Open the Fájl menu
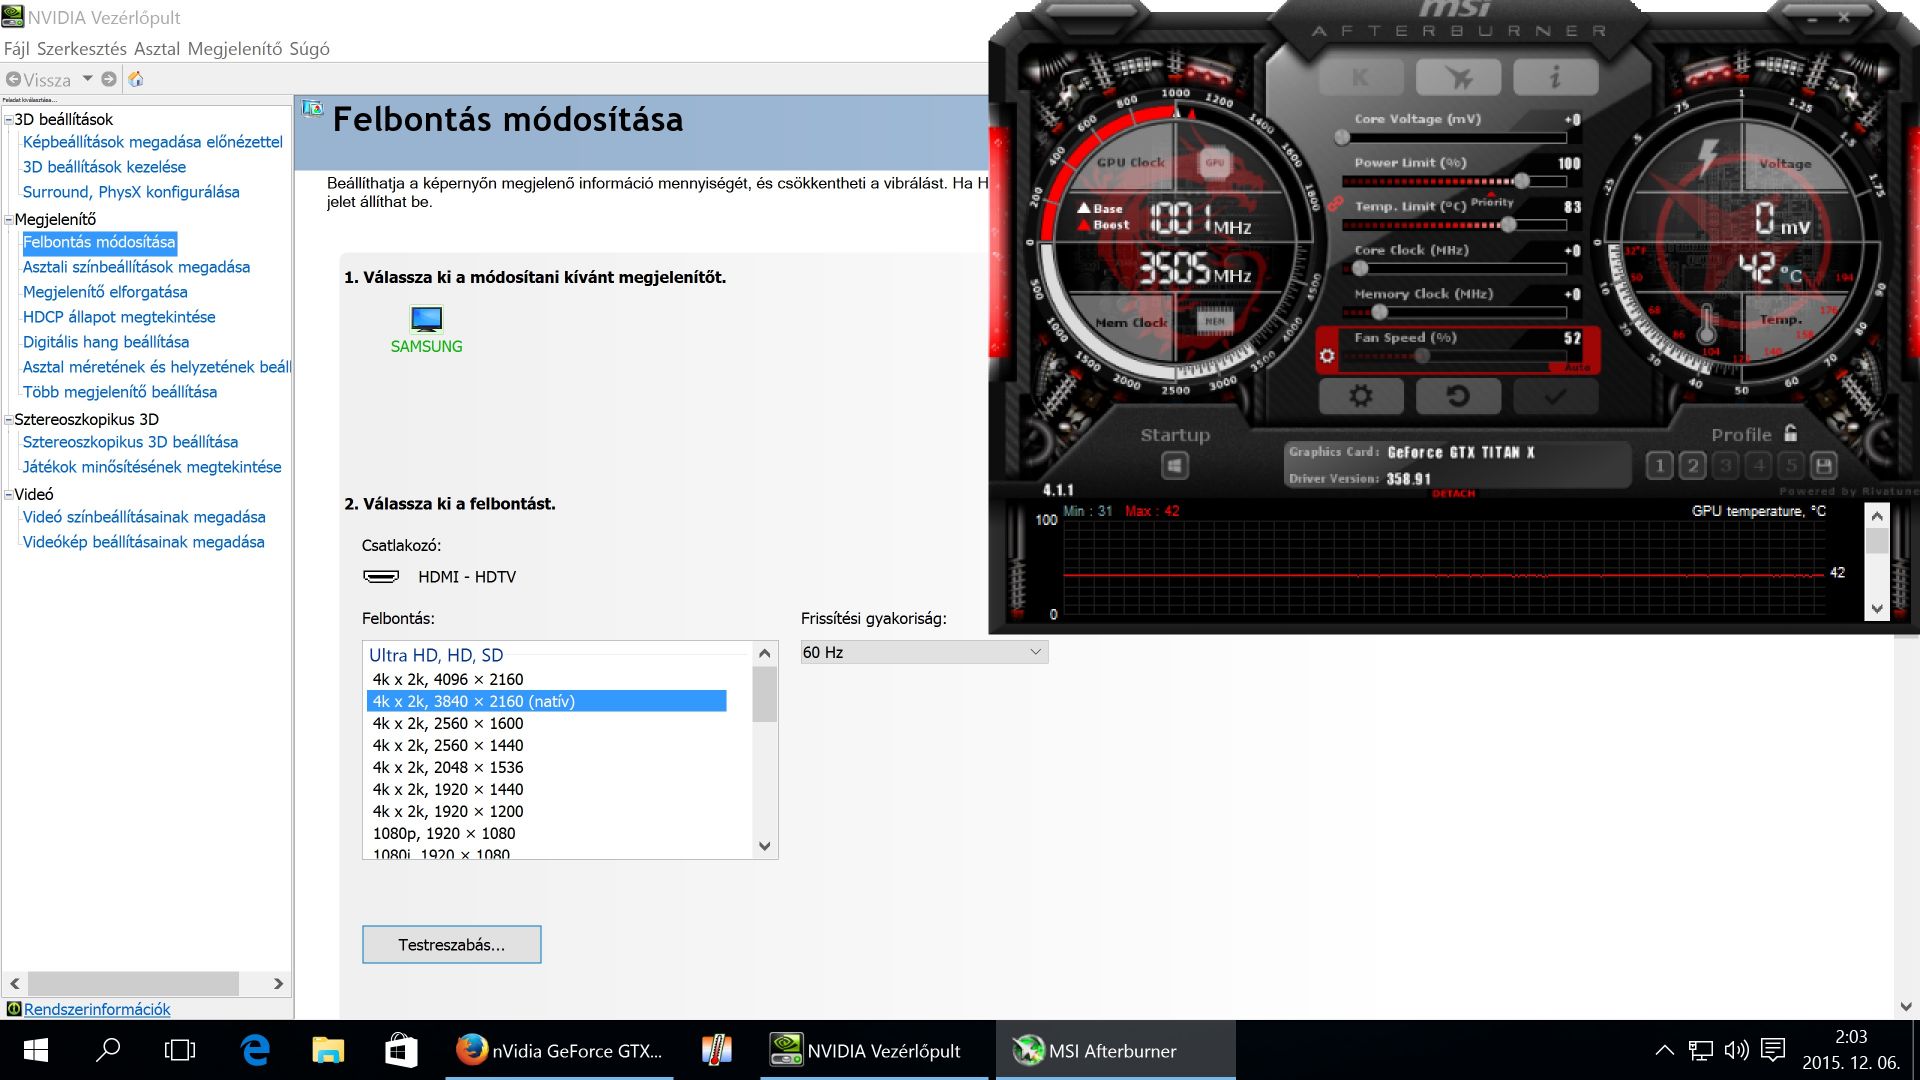Image resolution: width=1920 pixels, height=1080 pixels. pos(16,49)
